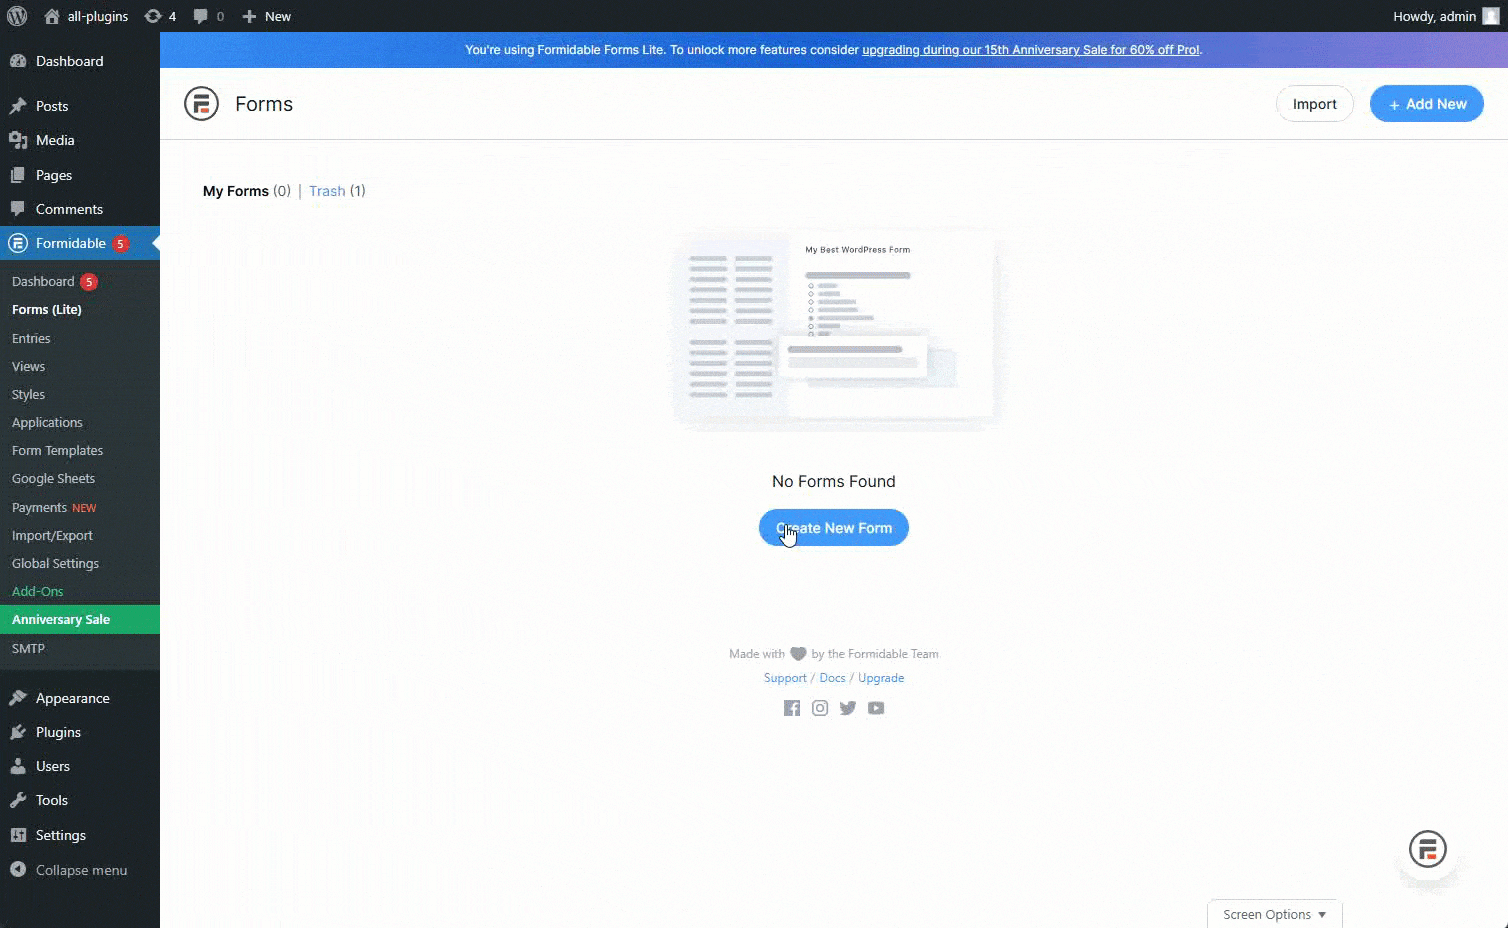Image resolution: width=1508 pixels, height=928 pixels.
Task: Open the all-plugins site home link
Action: coord(86,16)
